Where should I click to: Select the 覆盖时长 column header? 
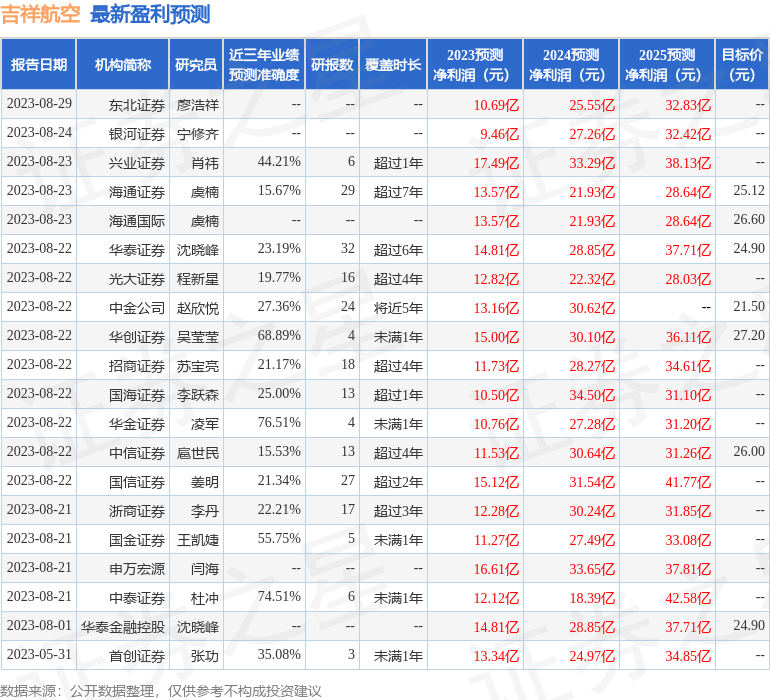(393, 64)
